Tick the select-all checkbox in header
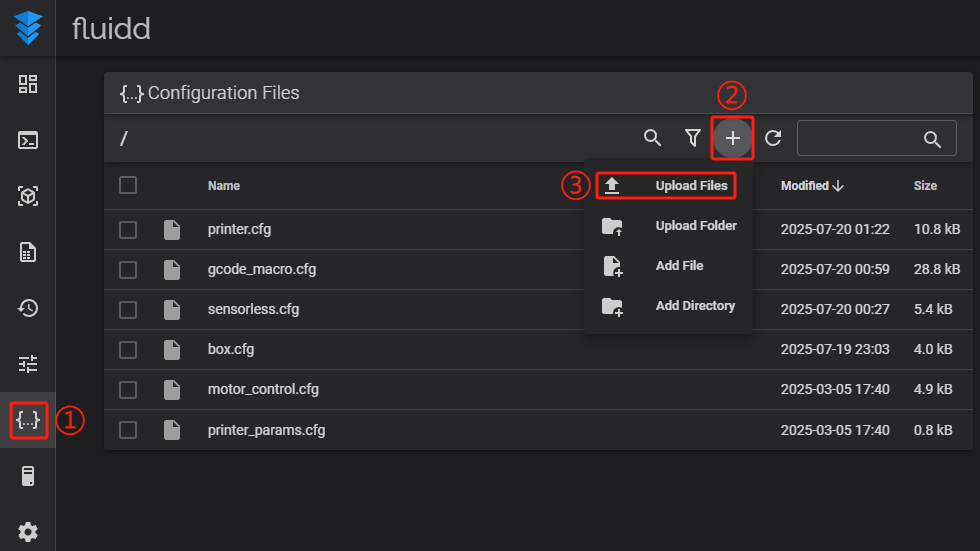 click(128, 185)
